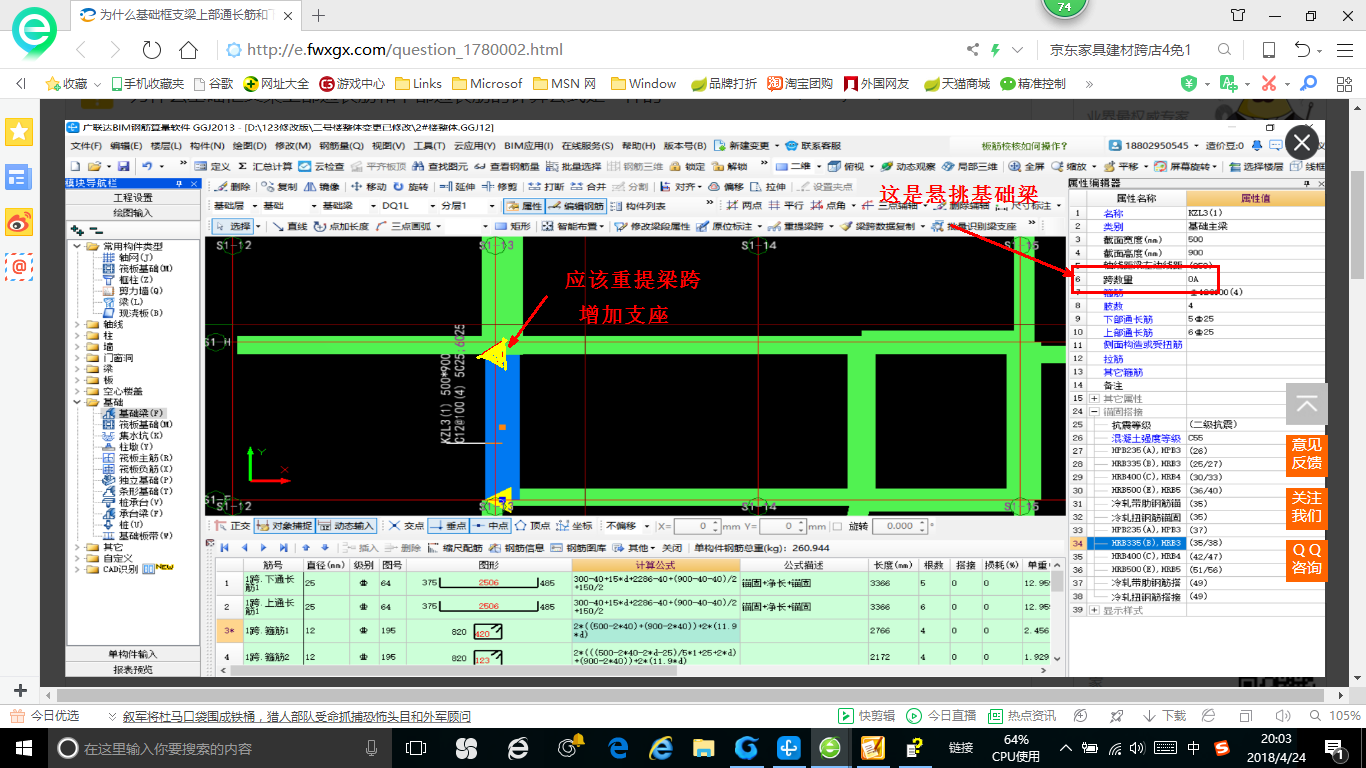Viewport: 1366px width, 768px height.
Task: Toggle the 垂点 snap option
Action: (448, 526)
